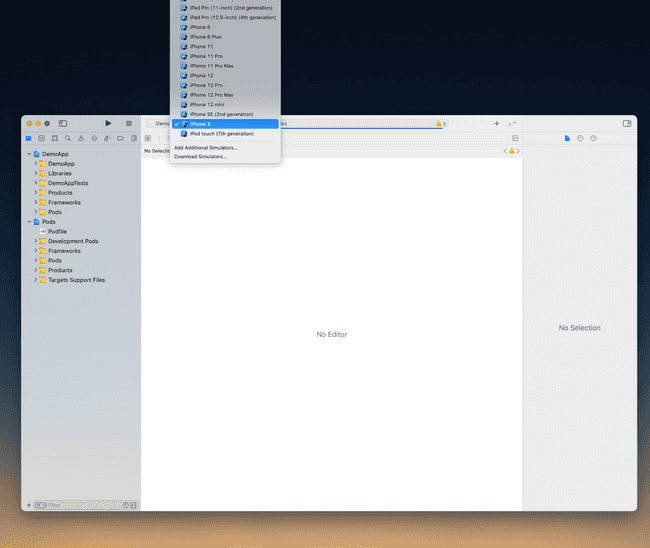
Task: Open the Debug navigator icon
Action: 107,138
